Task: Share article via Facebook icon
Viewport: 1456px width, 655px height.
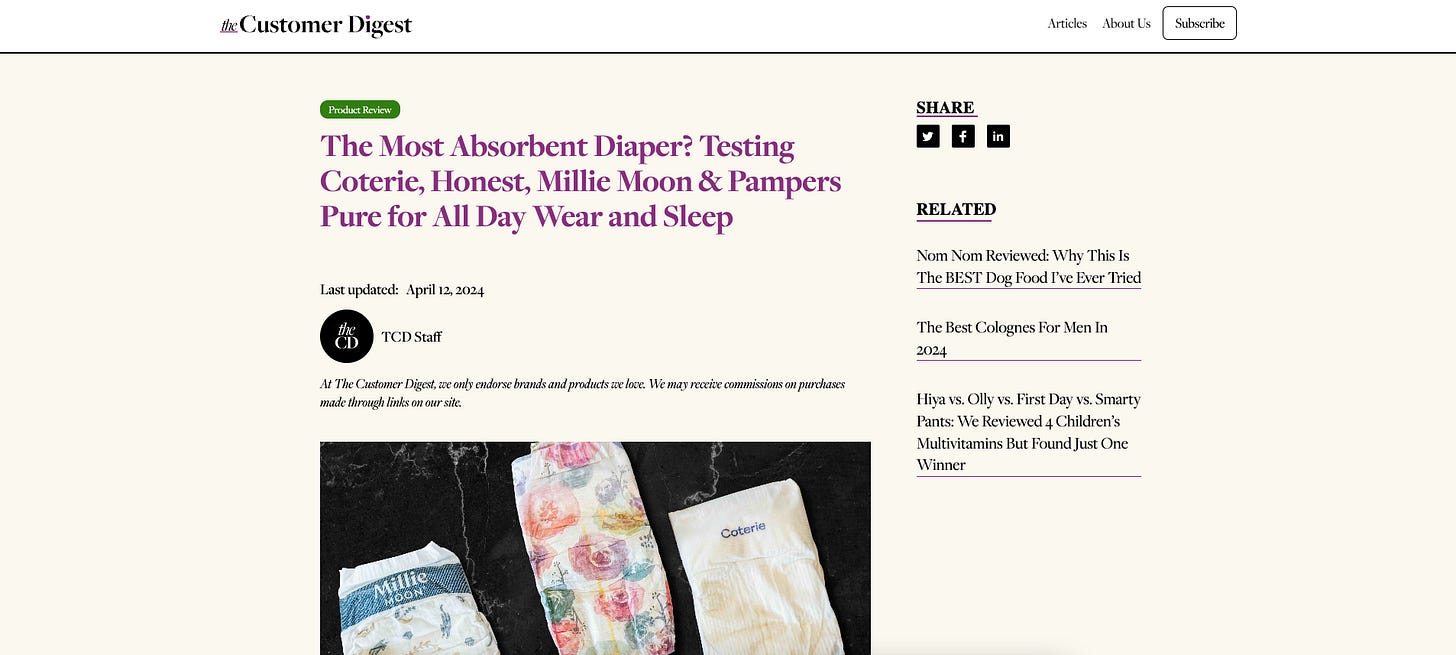Action: [963, 136]
